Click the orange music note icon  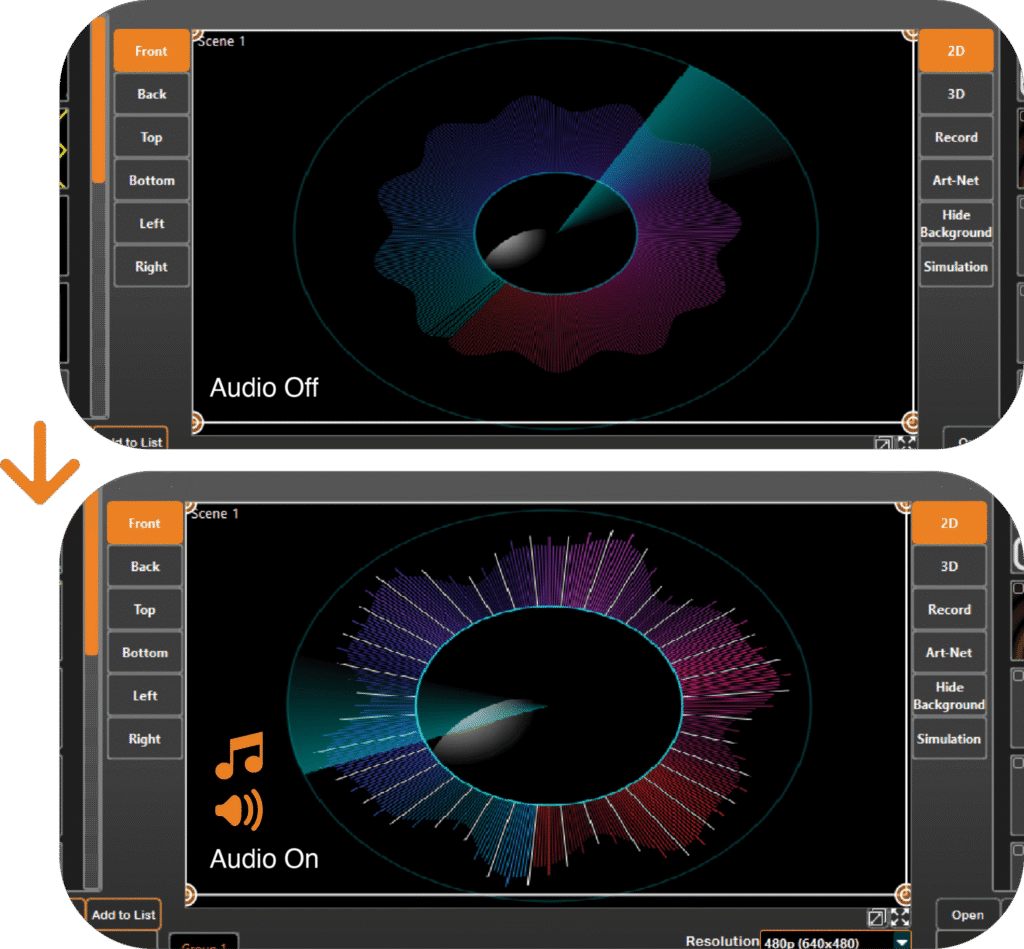point(237,757)
